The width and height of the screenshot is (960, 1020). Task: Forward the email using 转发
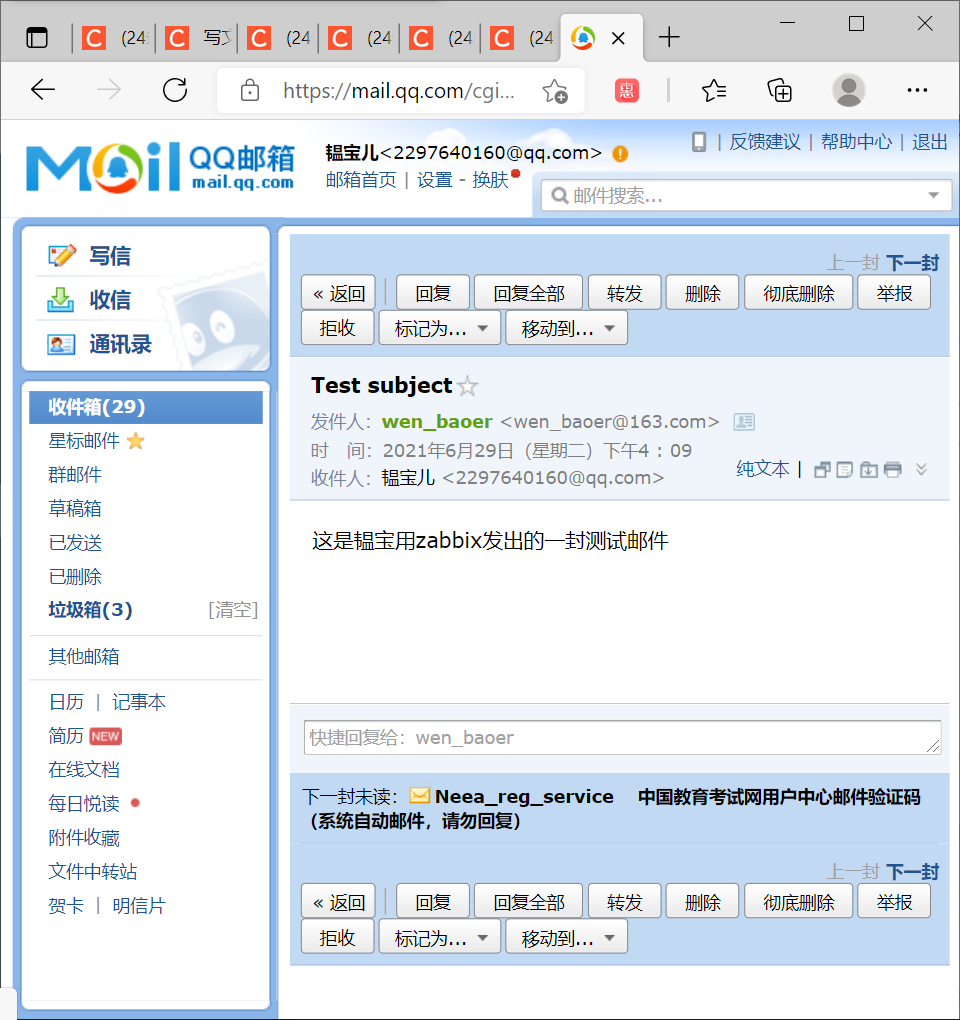tap(624, 292)
